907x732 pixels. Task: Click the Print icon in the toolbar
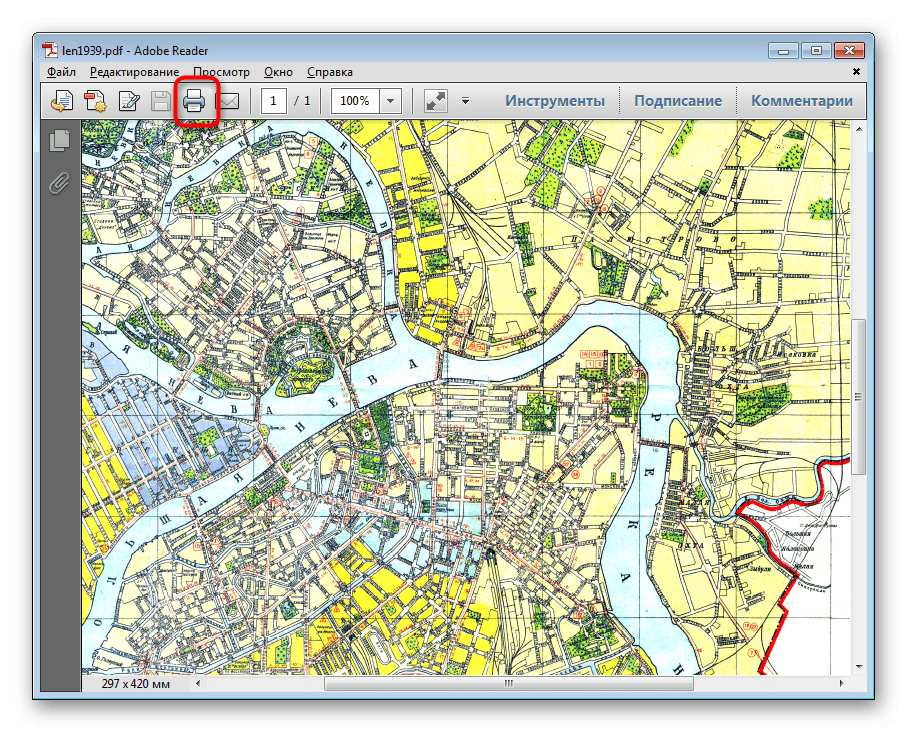coord(194,101)
